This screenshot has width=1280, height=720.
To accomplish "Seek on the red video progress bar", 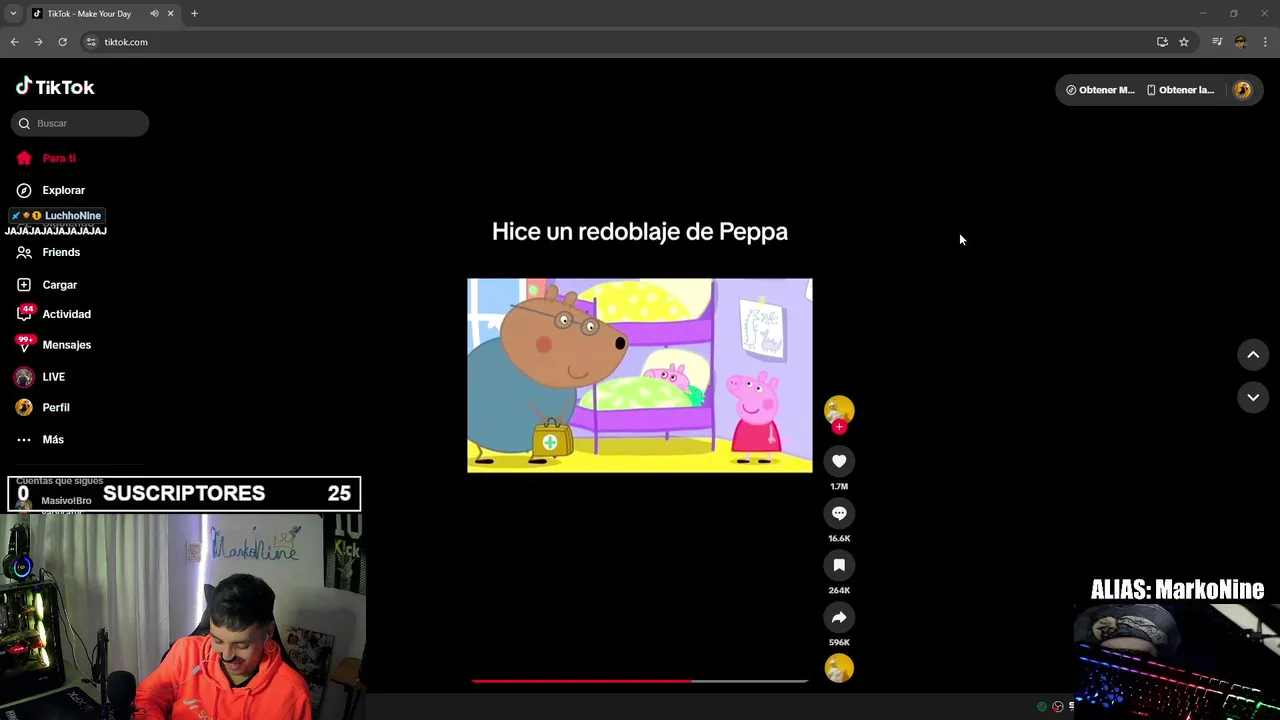I will click(x=640, y=681).
